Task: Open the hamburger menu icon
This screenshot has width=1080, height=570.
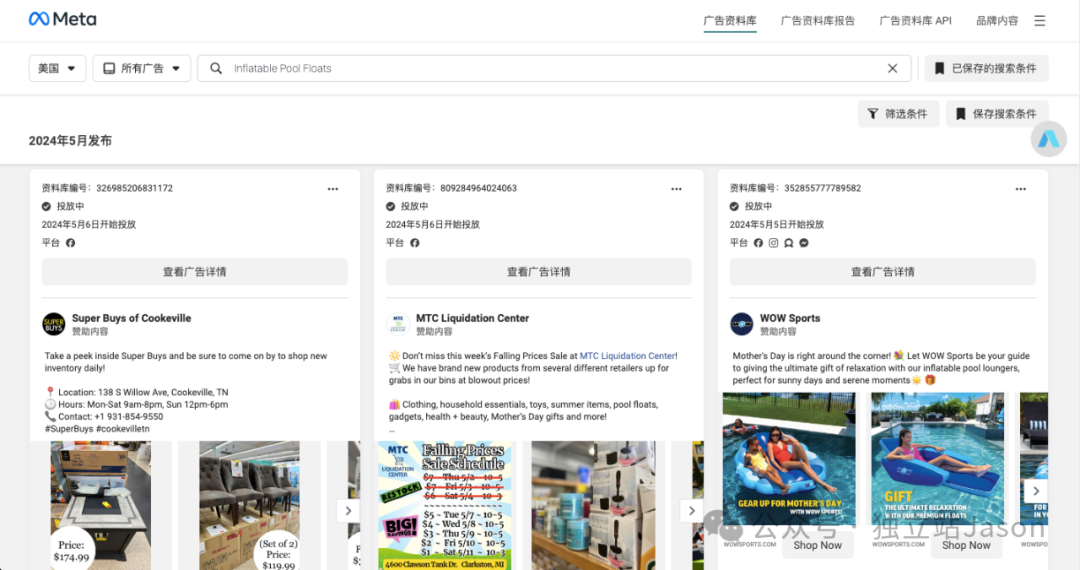Action: tap(1039, 21)
